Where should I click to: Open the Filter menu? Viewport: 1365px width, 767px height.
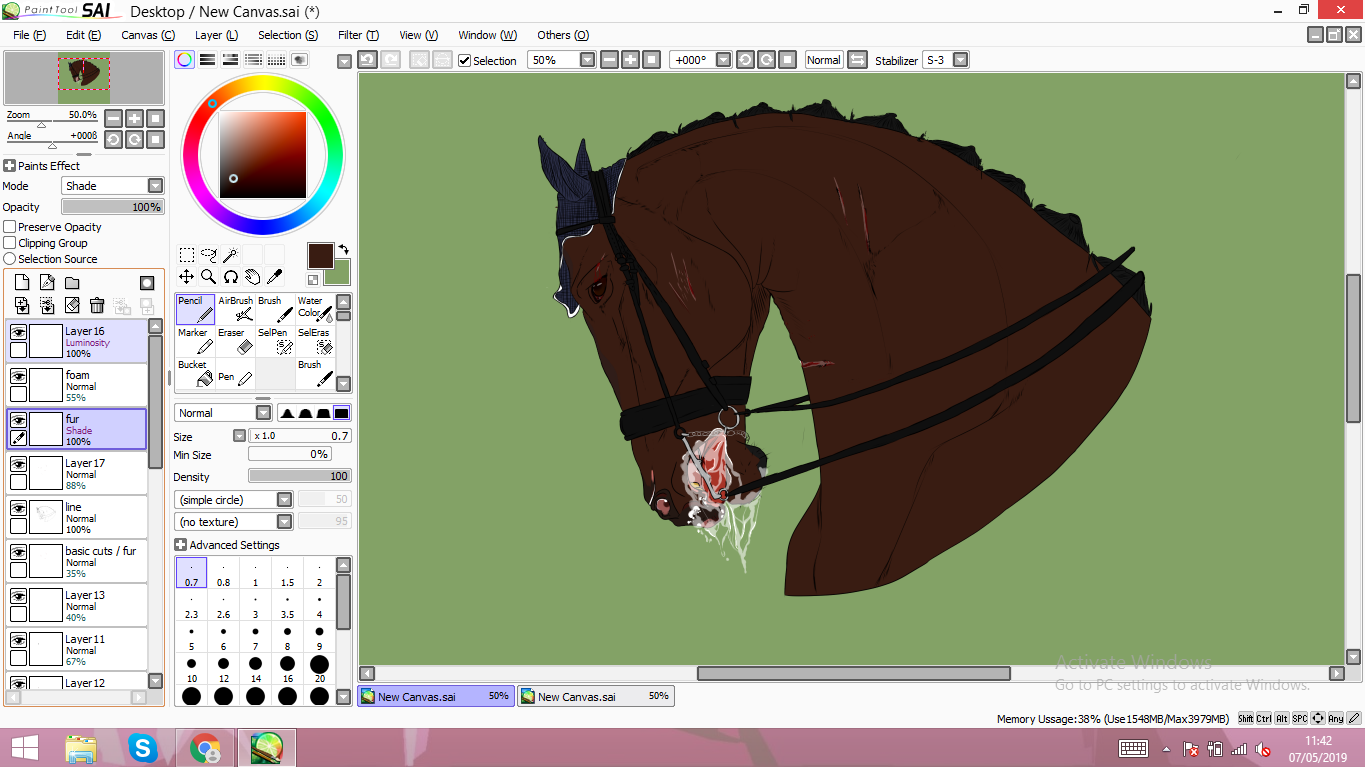[x=357, y=35]
